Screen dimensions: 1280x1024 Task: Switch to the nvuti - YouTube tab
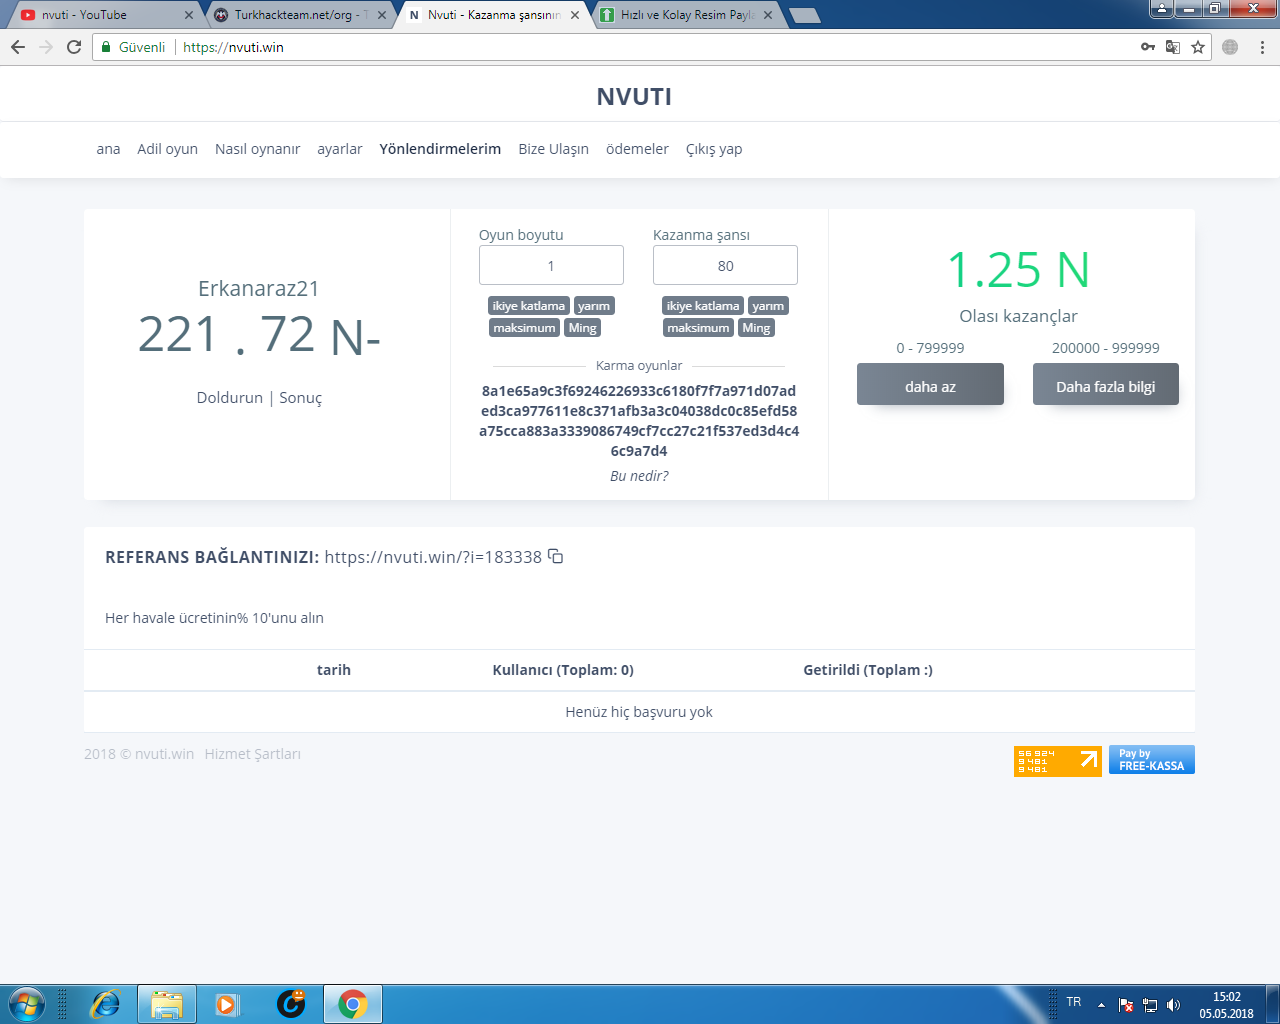pyautogui.click(x=100, y=15)
